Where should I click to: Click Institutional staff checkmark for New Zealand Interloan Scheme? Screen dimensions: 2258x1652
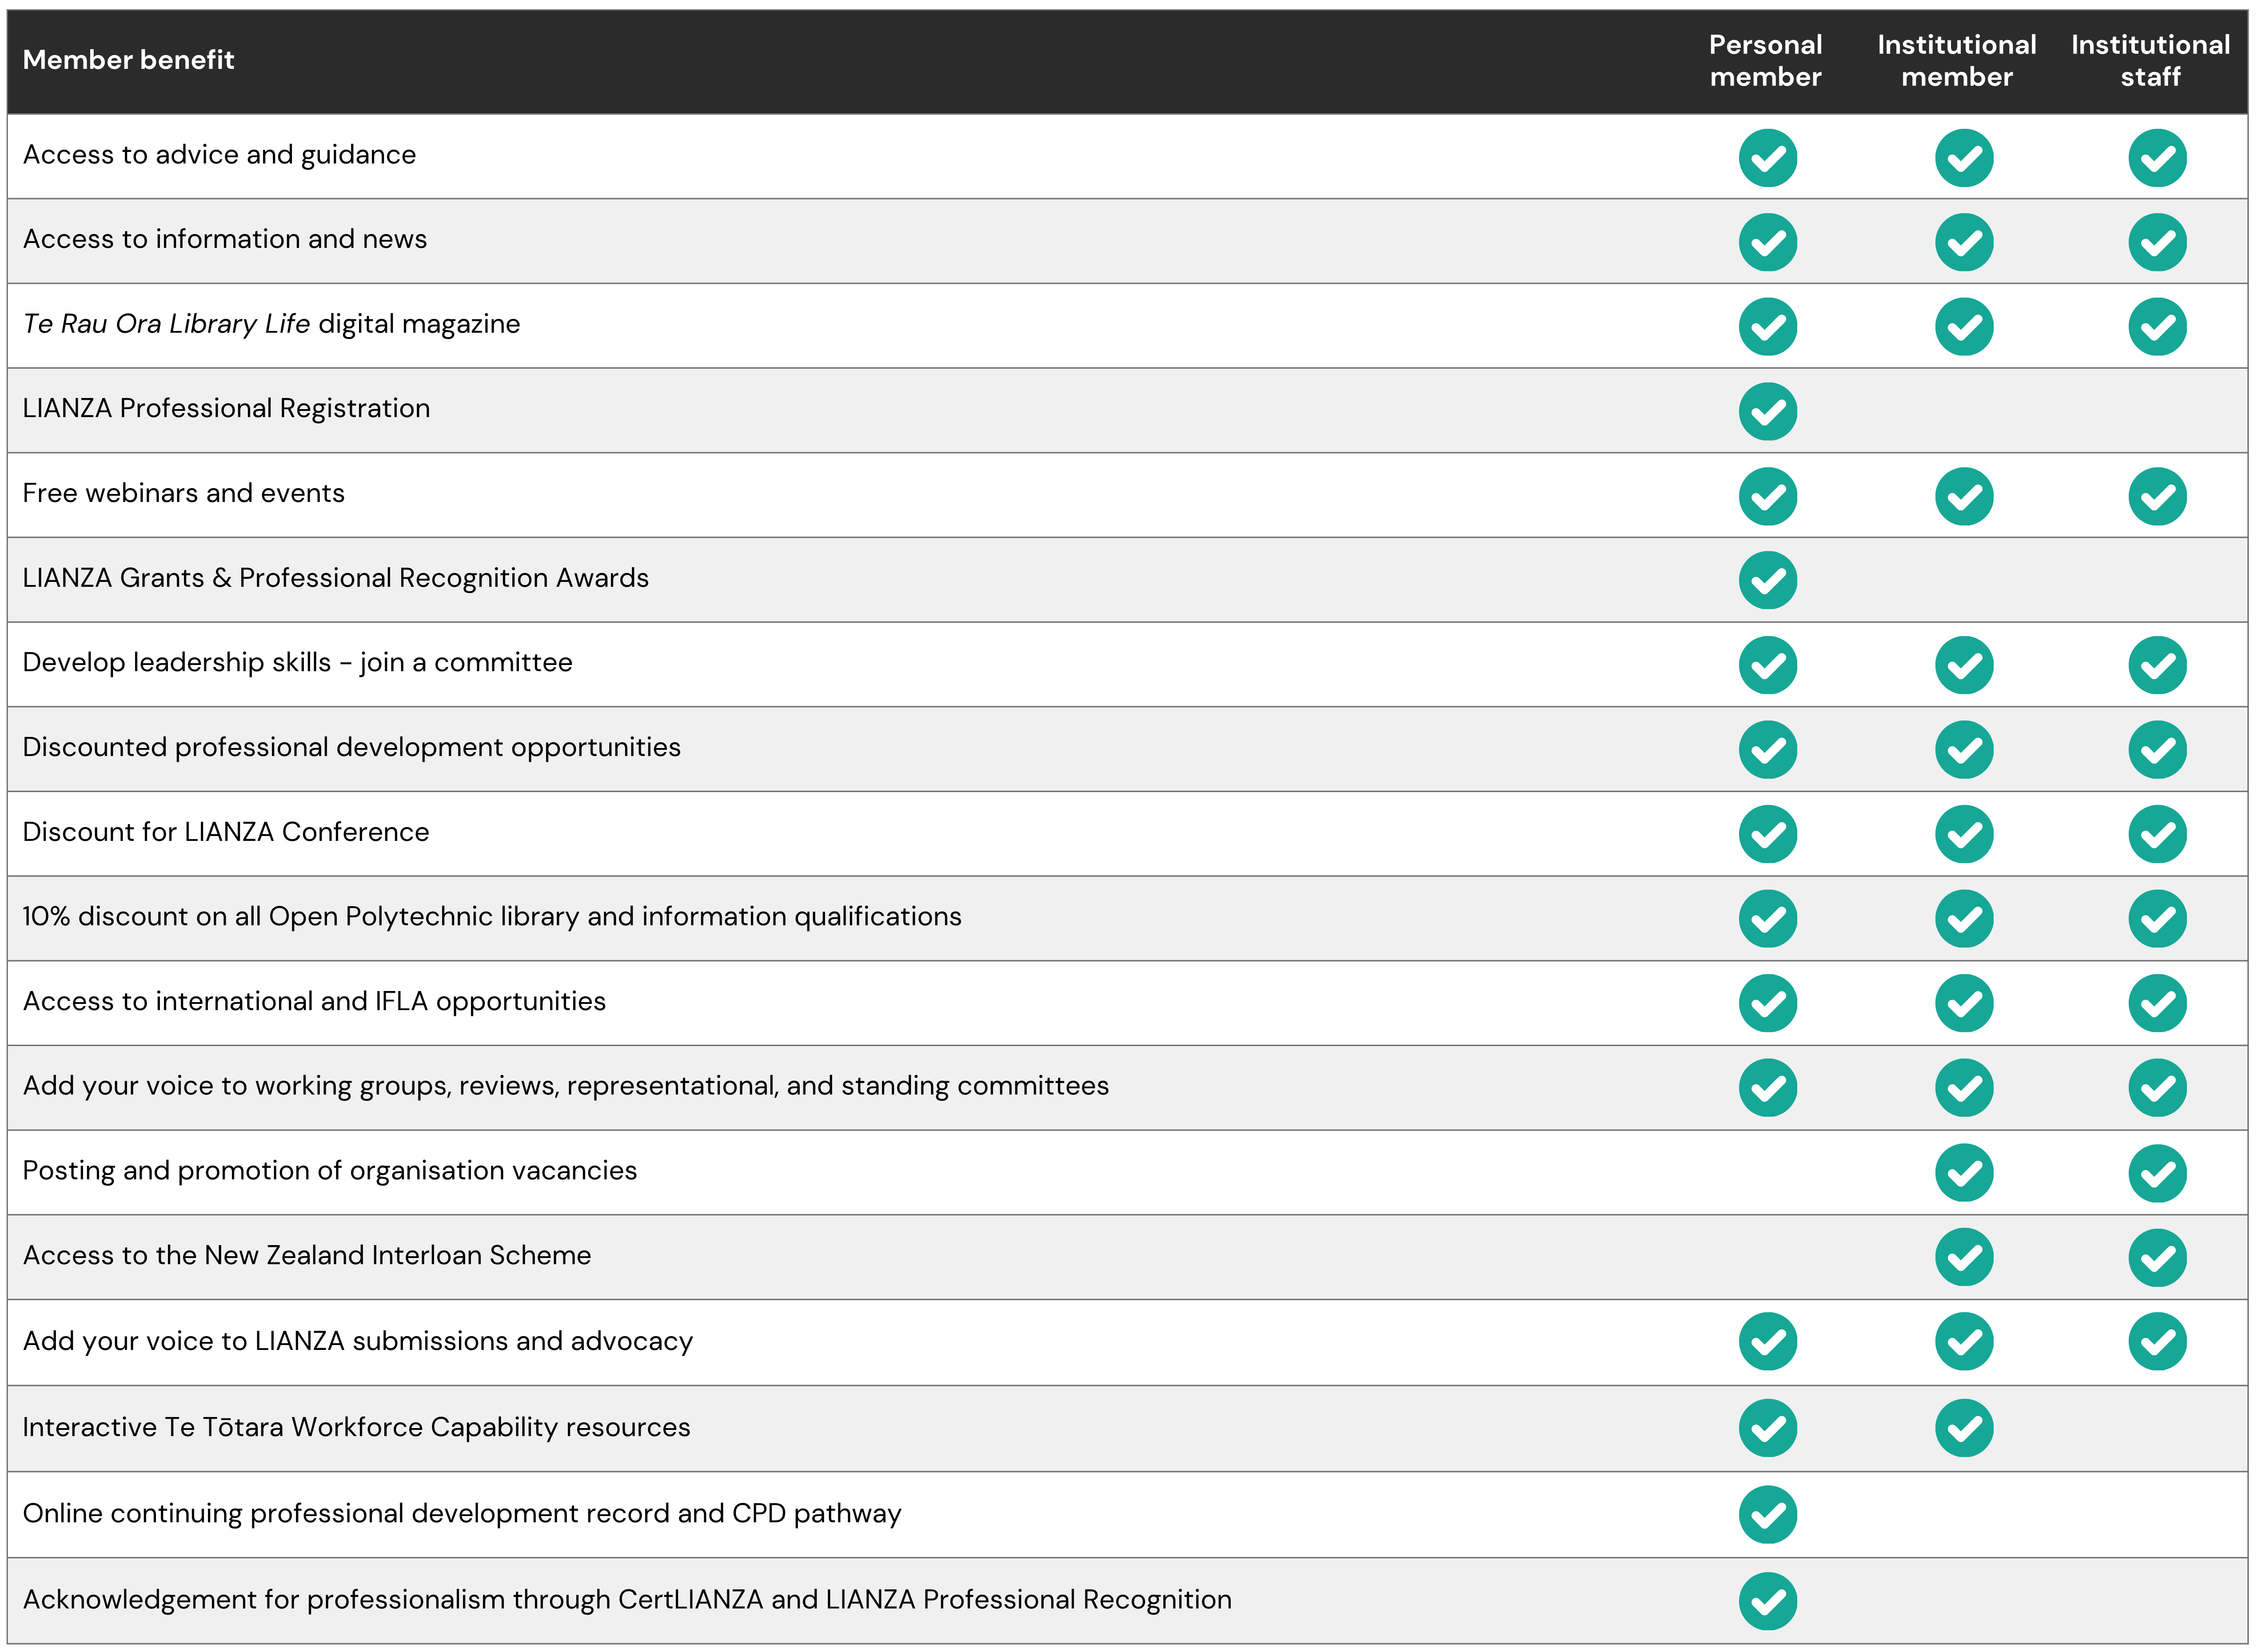tap(2157, 1257)
